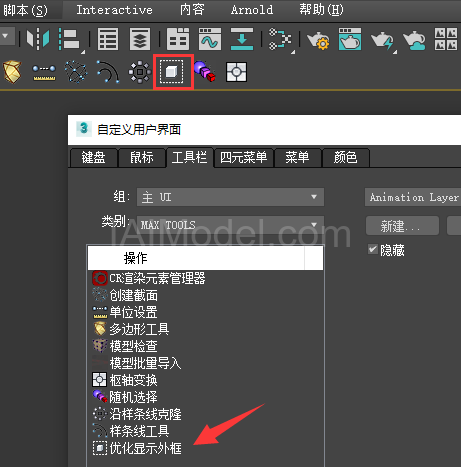Click the highlighted optimize bounding box icon
This screenshot has height=467, width=461.
tap(172, 72)
